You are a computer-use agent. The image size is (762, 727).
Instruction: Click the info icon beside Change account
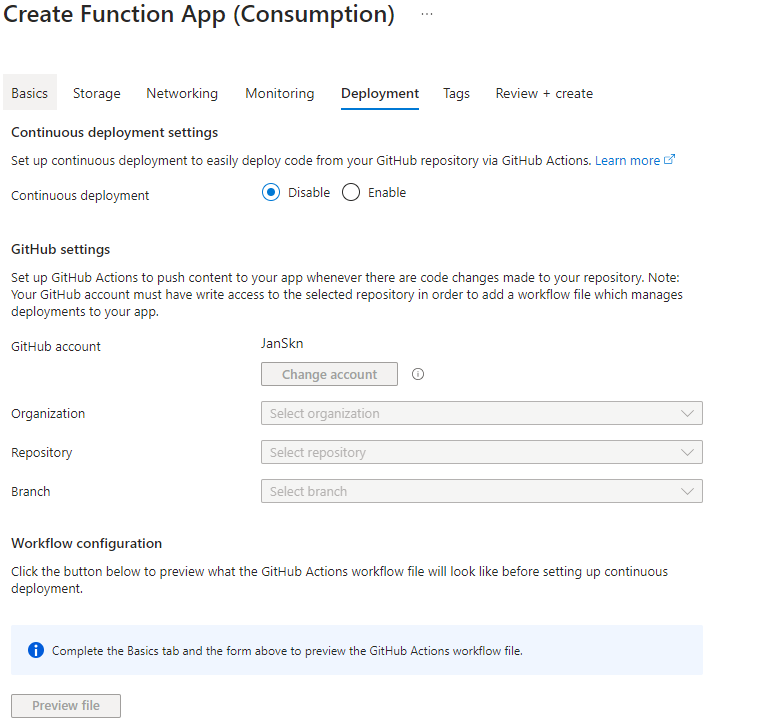tap(418, 374)
